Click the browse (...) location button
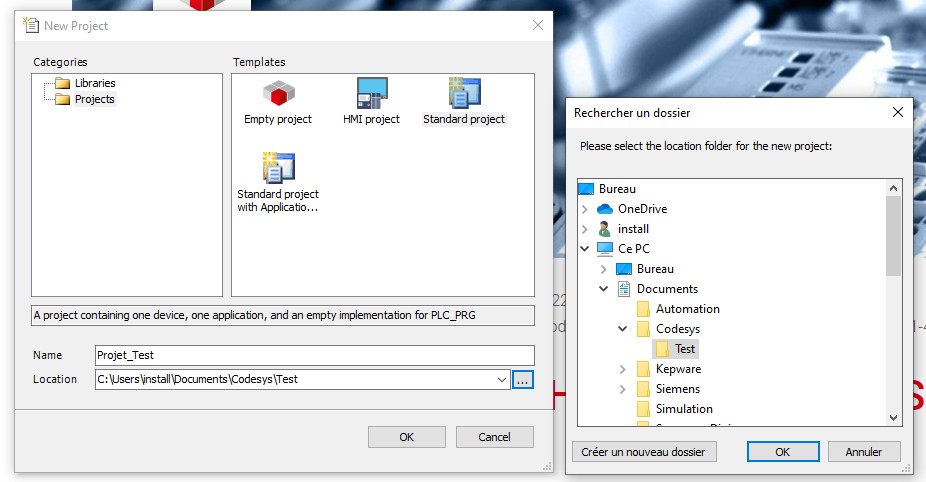This screenshot has height=482, width=926. point(523,380)
